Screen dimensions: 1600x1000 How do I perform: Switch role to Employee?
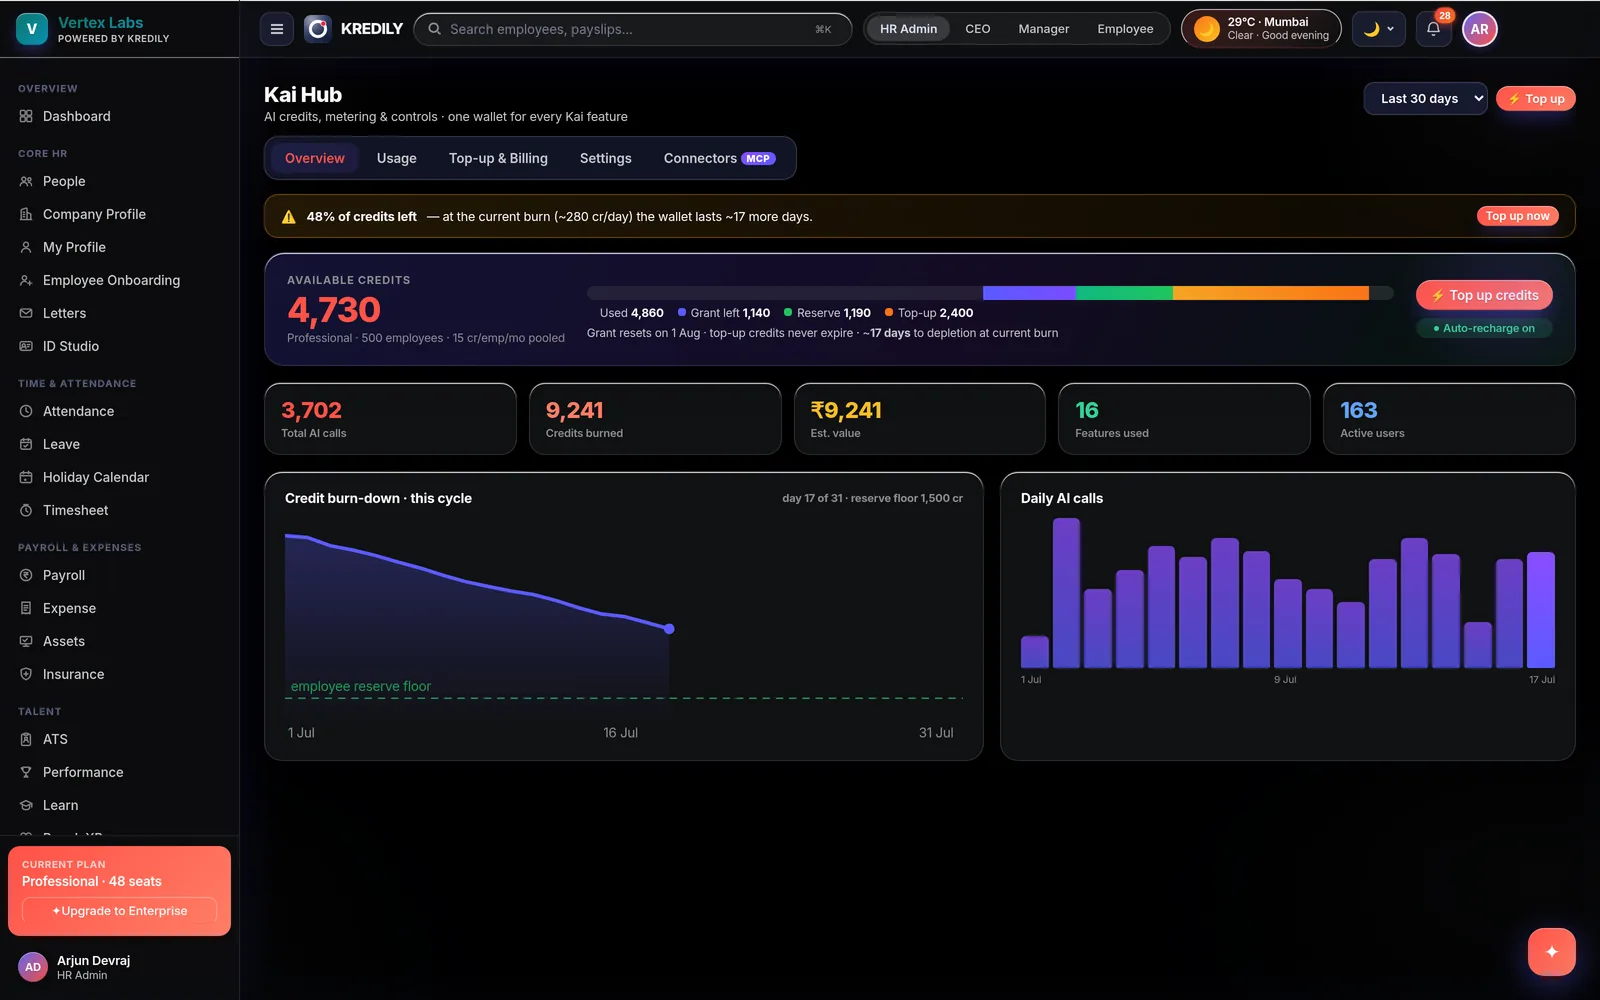click(1125, 29)
